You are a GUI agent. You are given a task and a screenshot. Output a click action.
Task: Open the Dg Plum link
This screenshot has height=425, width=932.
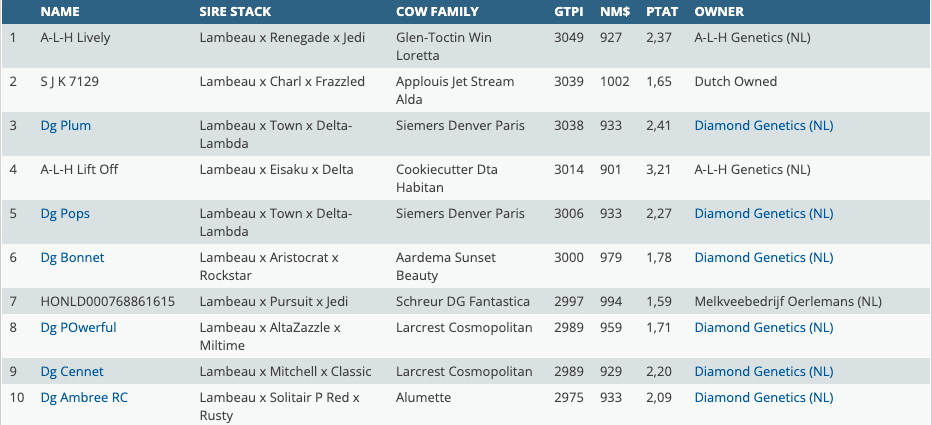(x=65, y=126)
